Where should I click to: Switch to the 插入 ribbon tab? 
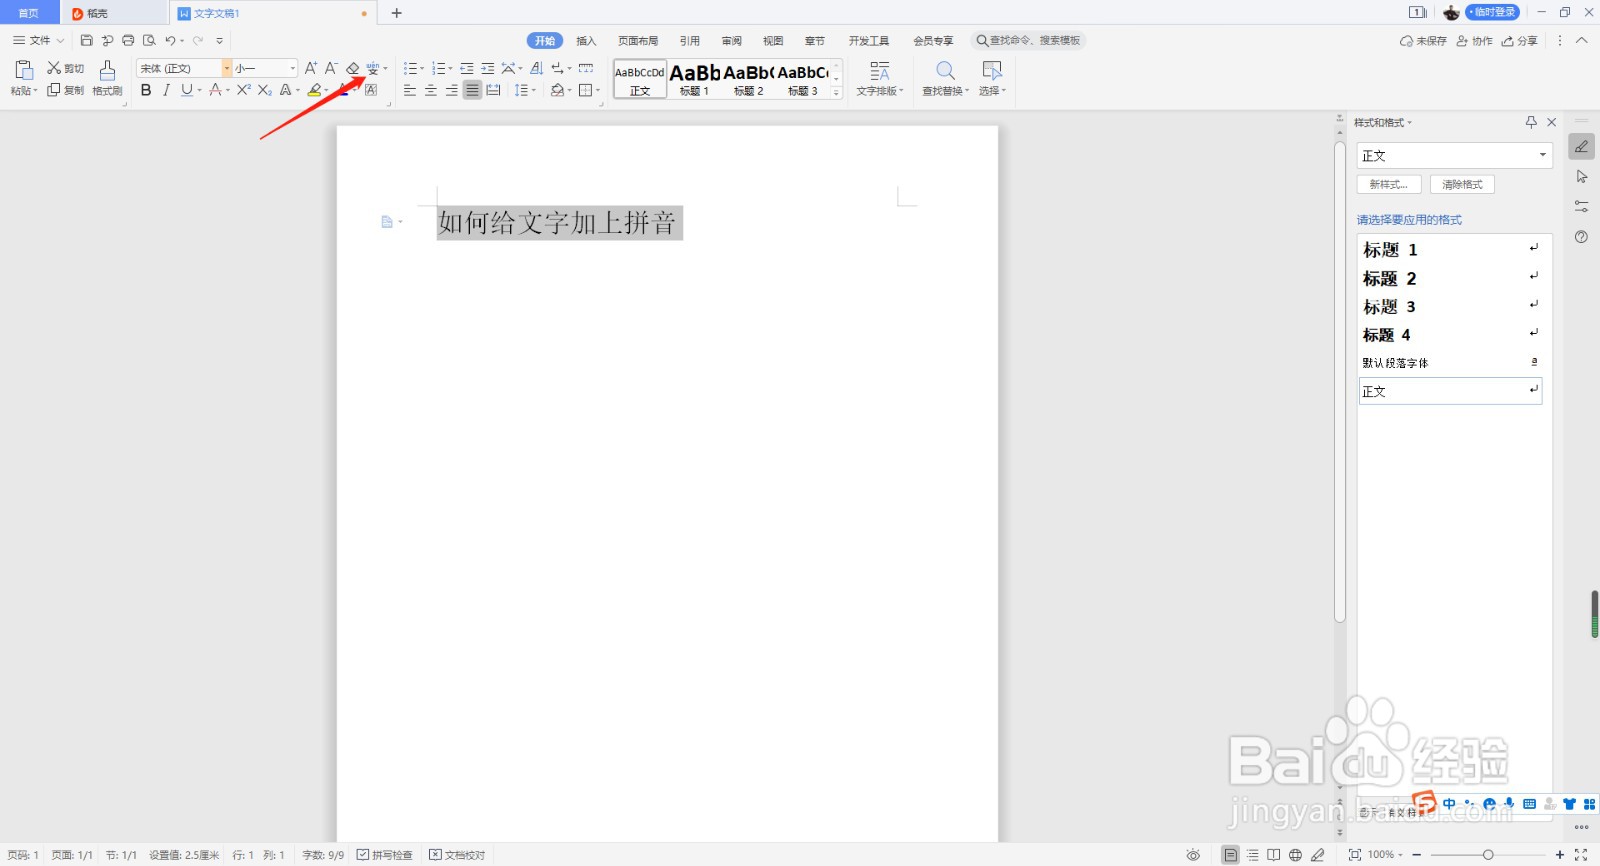[586, 41]
